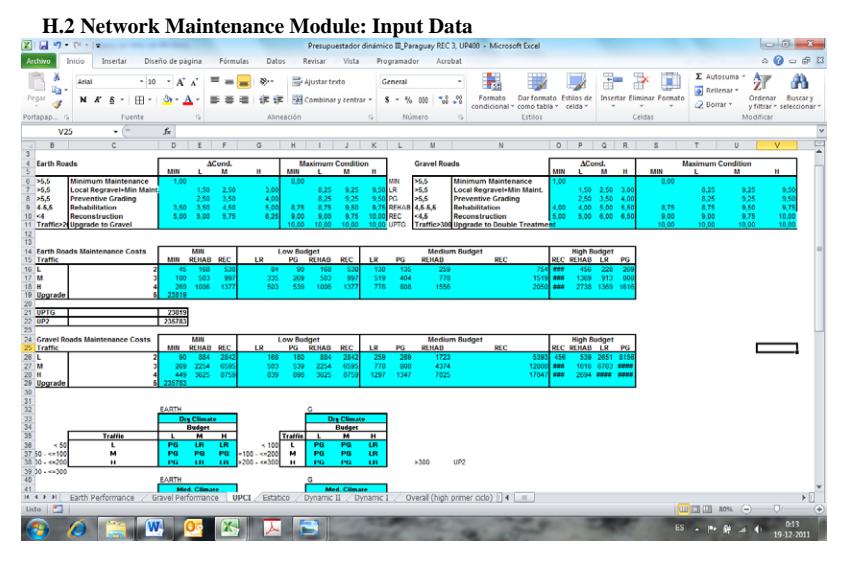Decrease decimal places

coord(458,100)
